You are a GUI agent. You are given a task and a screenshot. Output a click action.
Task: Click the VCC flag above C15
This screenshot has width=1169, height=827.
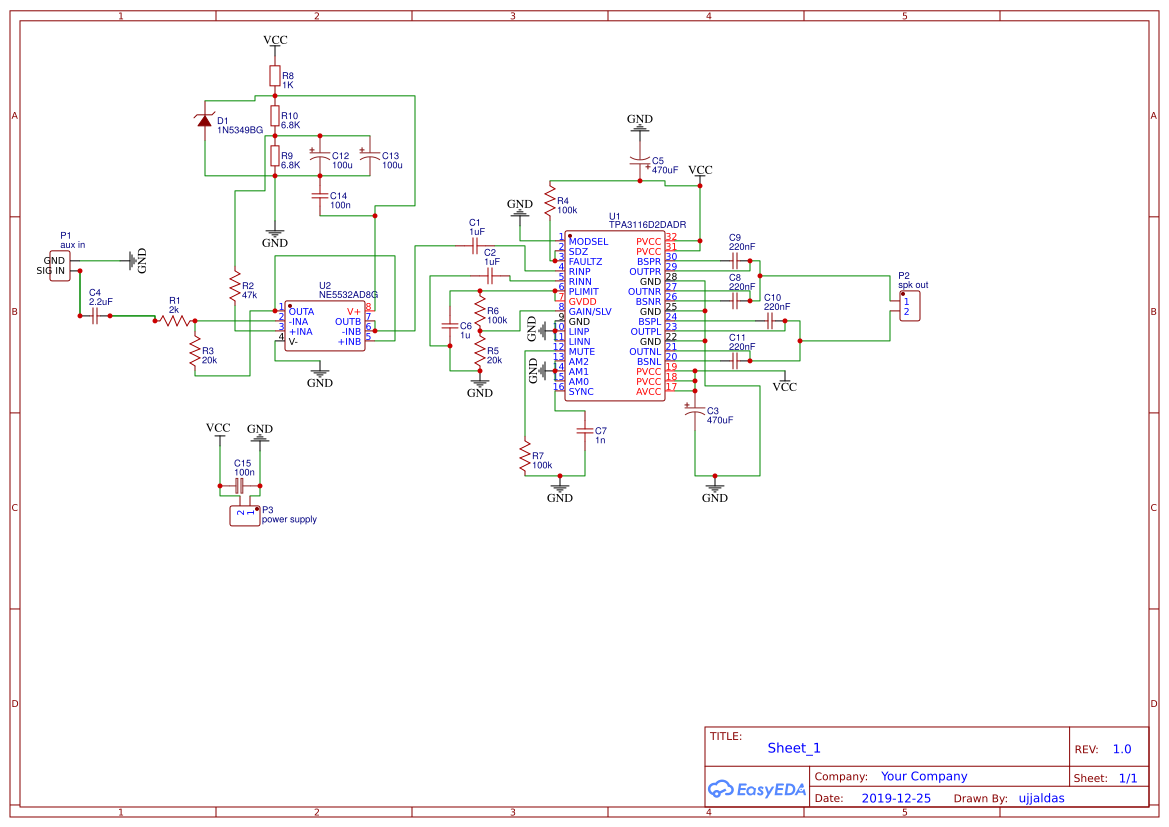click(x=218, y=431)
